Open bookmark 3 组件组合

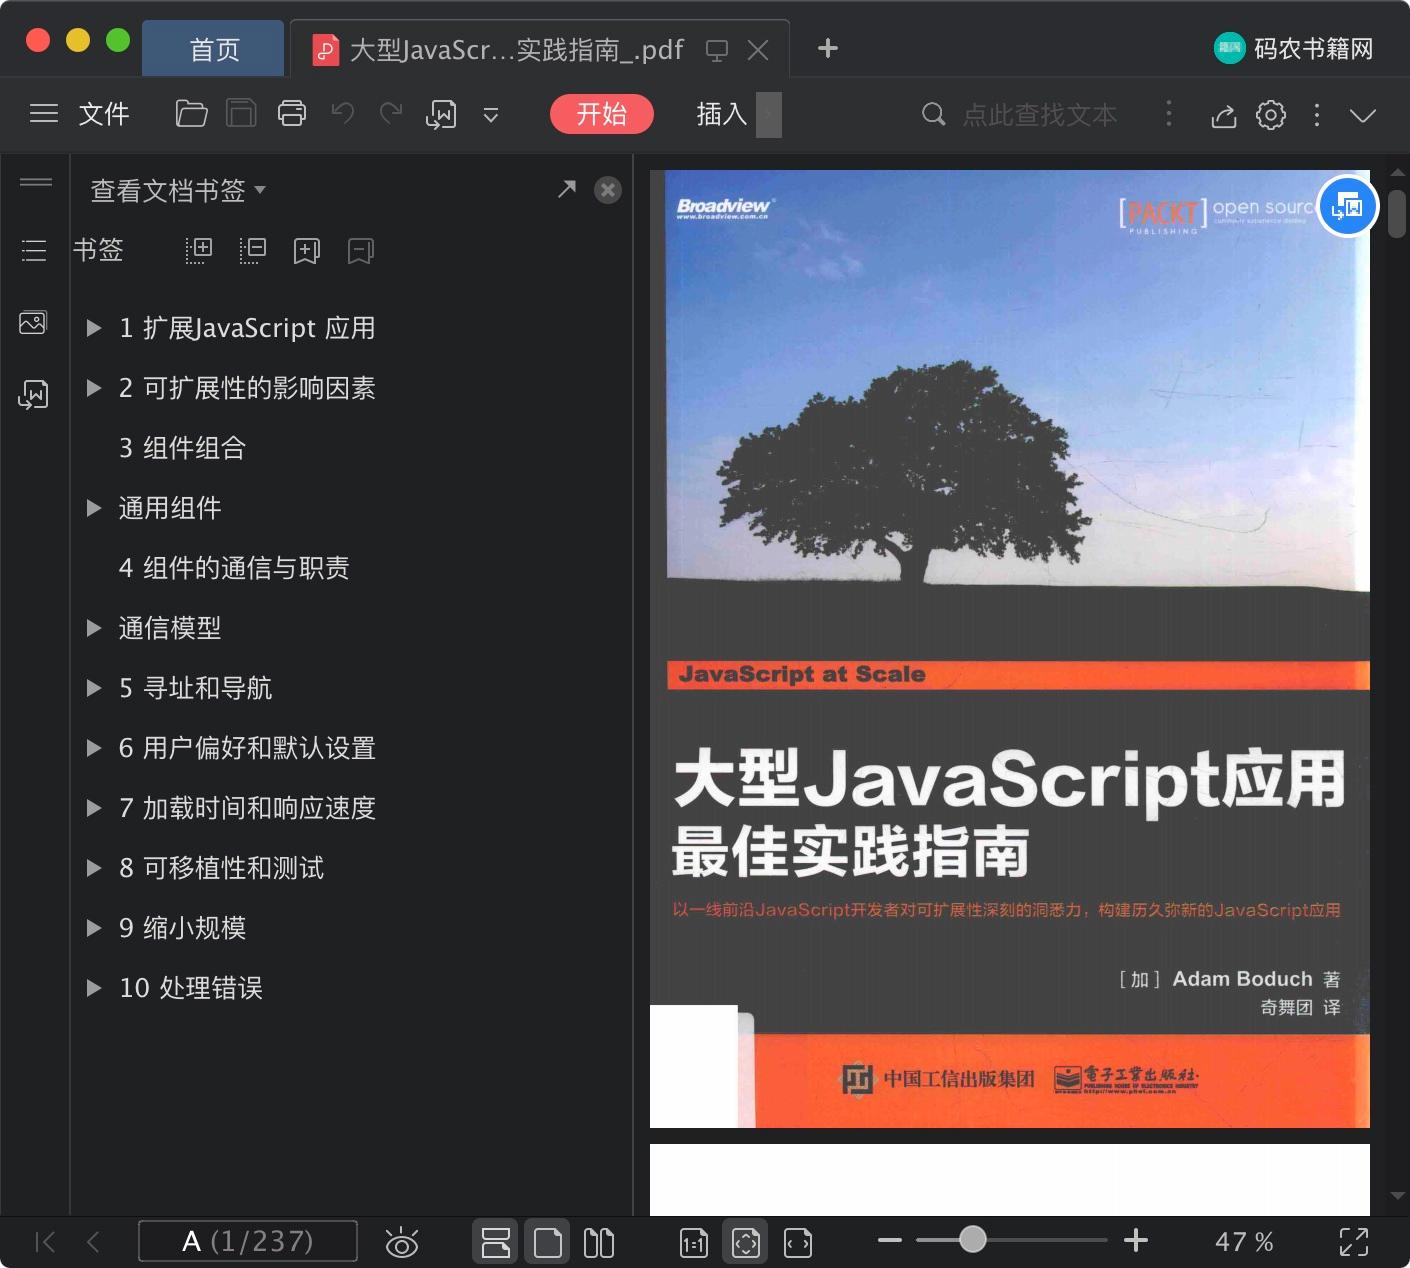click(x=182, y=448)
